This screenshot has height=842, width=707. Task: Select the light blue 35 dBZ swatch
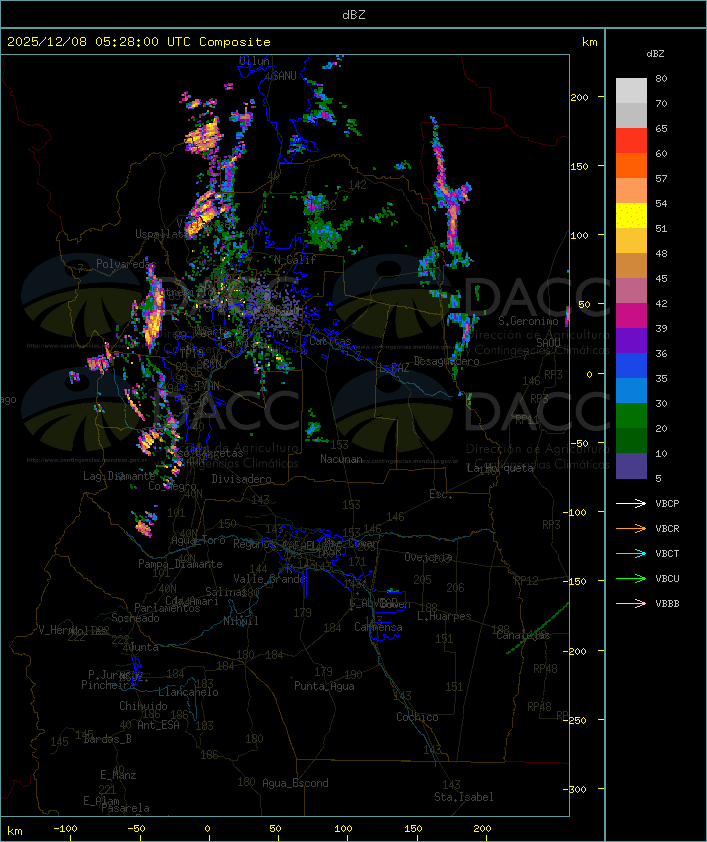[x=631, y=390]
